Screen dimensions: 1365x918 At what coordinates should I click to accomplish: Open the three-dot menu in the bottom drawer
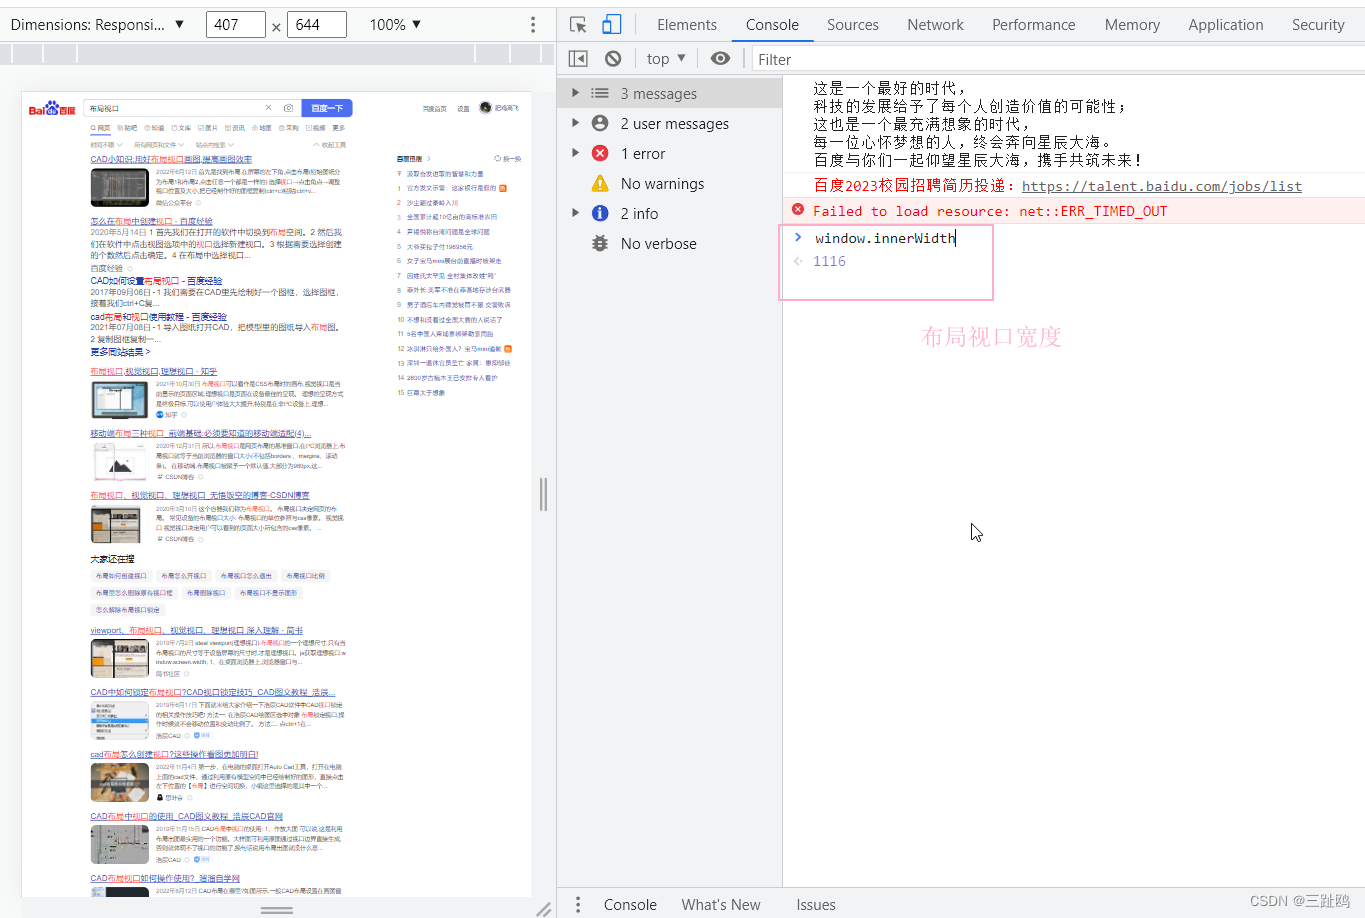click(578, 904)
